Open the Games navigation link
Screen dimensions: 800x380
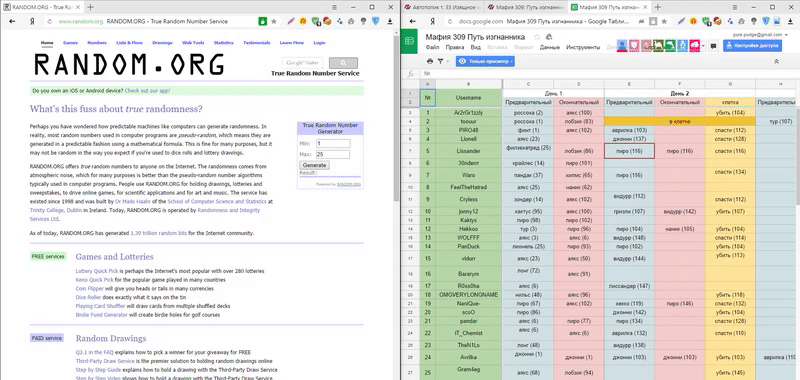(70, 43)
